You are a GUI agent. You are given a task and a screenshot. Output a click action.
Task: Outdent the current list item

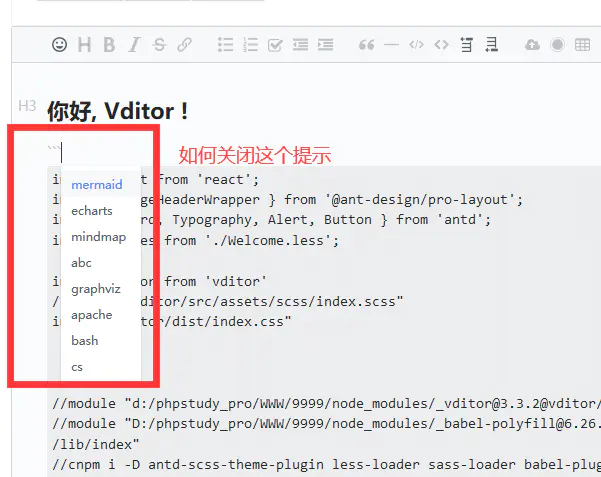coord(300,45)
